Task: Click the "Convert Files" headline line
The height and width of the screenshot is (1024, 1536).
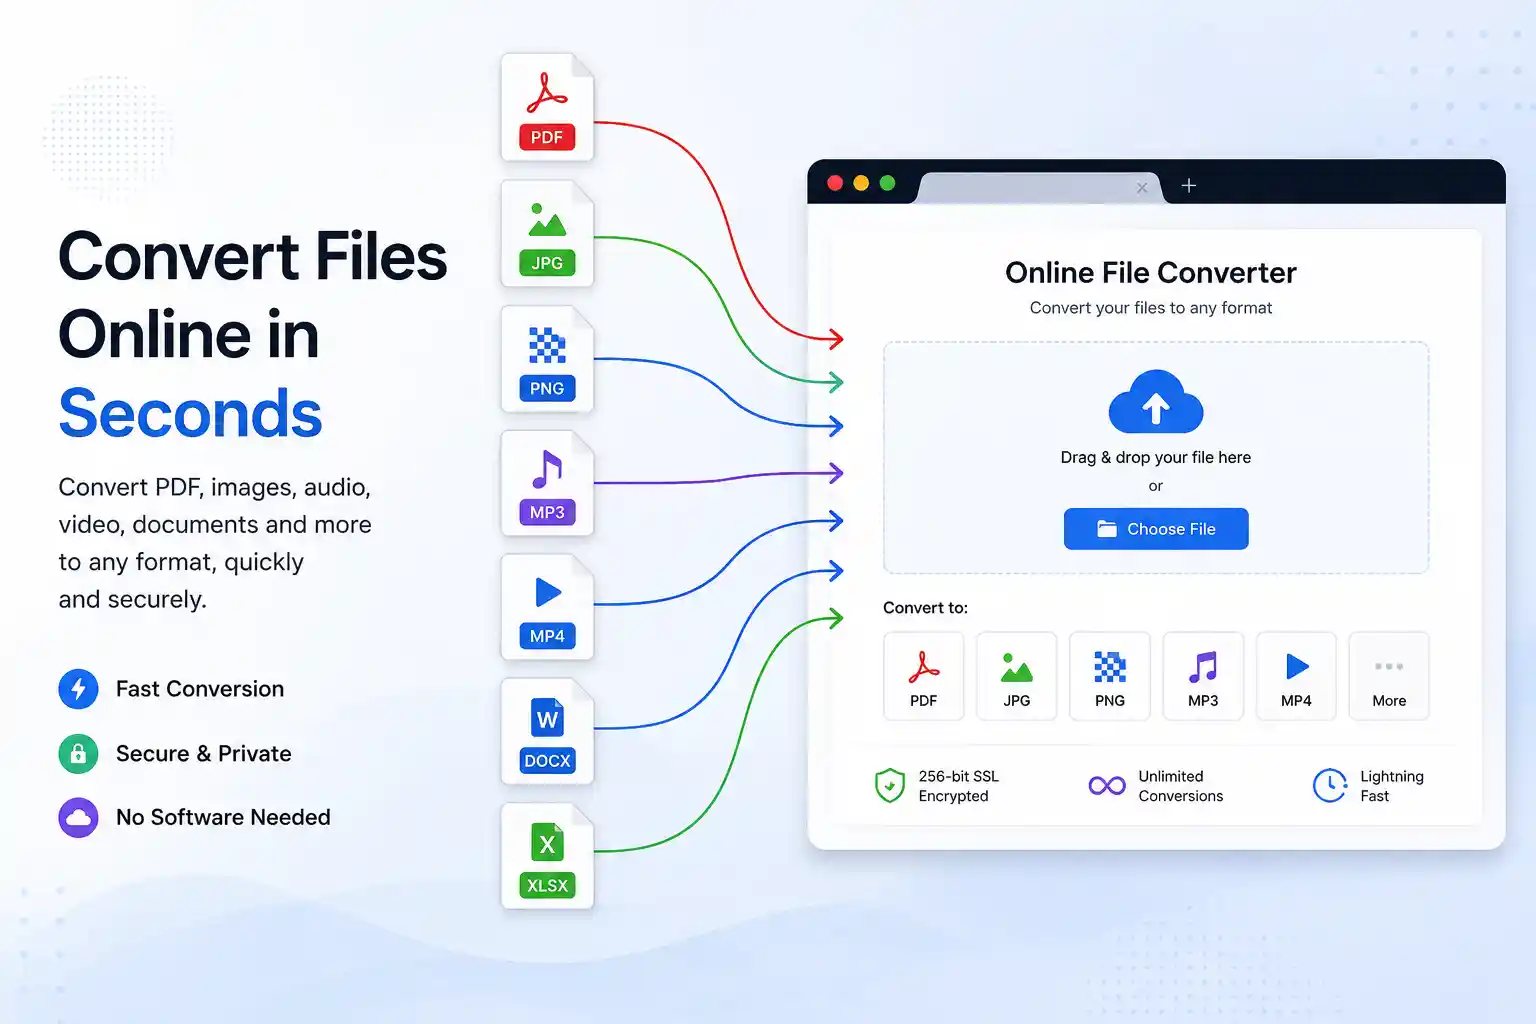Action: coord(253,257)
